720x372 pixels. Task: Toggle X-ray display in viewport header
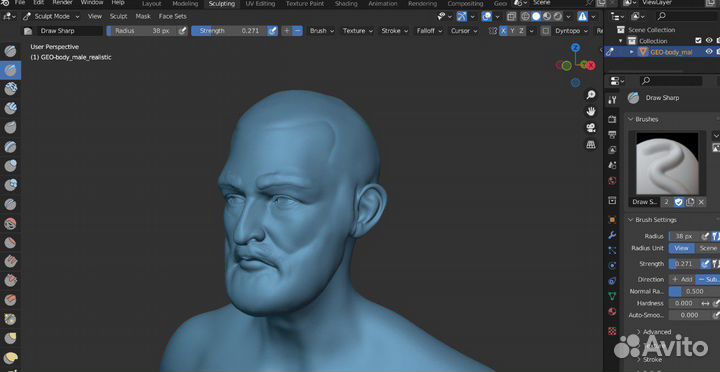[x=512, y=17]
